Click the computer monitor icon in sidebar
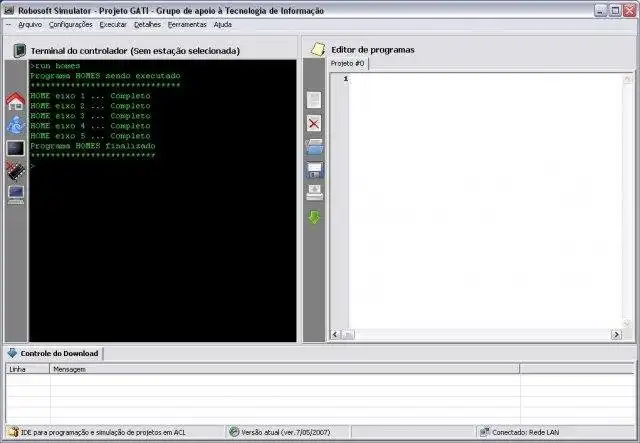Screen dimensions: 640x443 click(16, 195)
